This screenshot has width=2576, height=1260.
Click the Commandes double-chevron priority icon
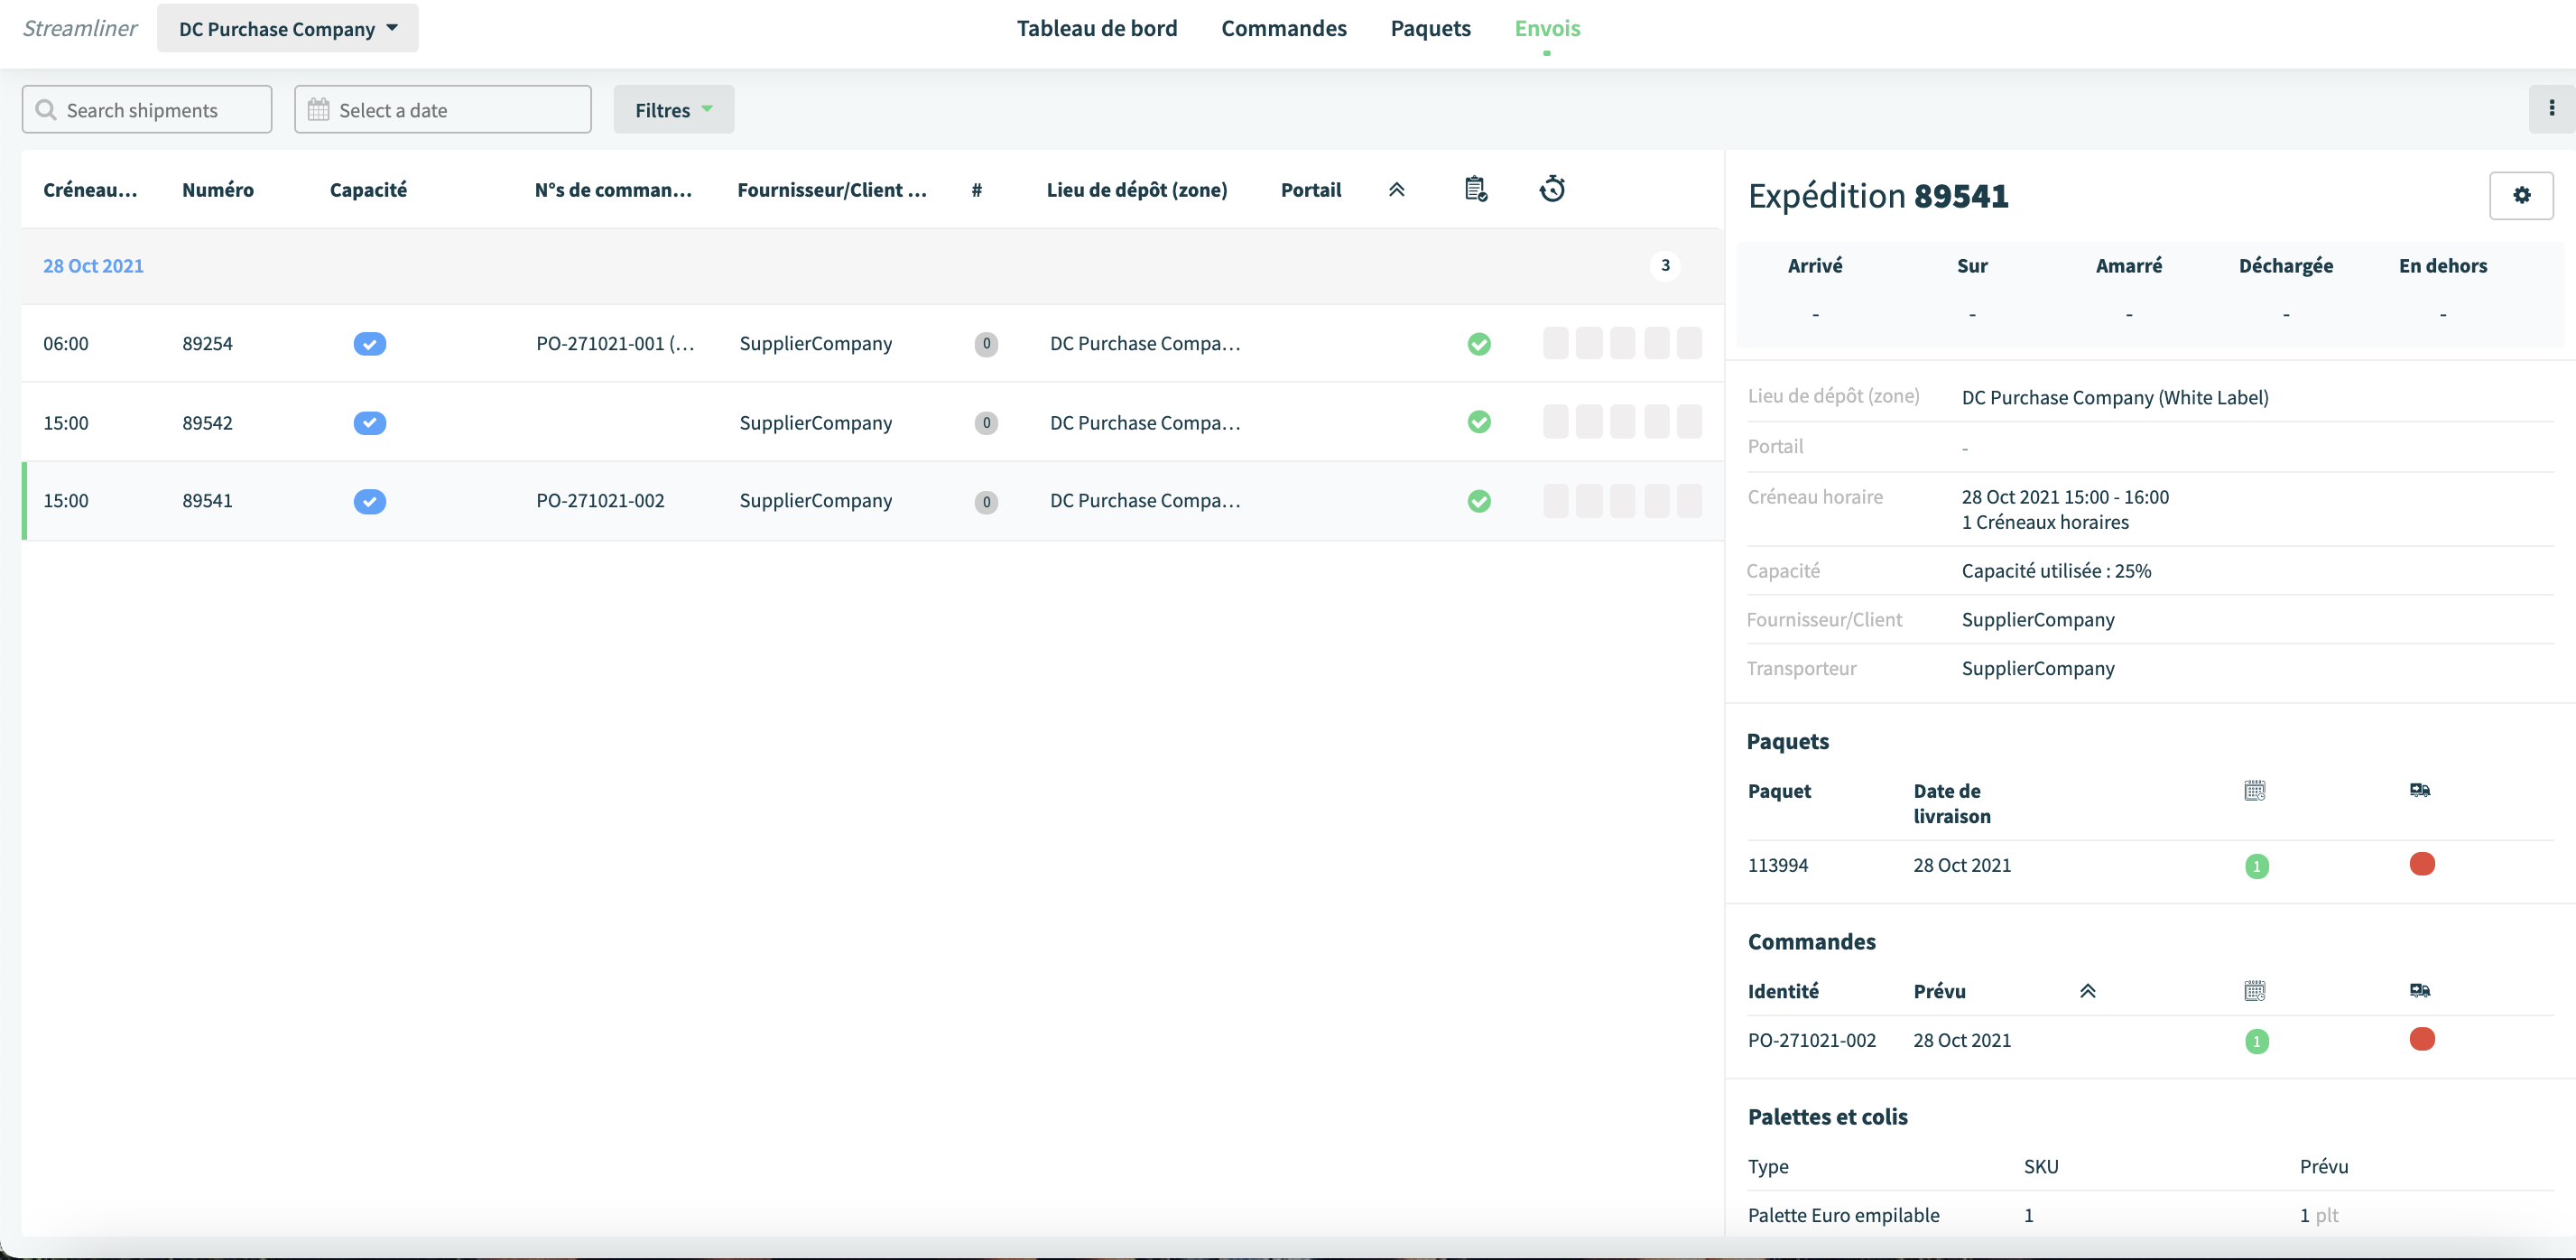point(2088,990)
